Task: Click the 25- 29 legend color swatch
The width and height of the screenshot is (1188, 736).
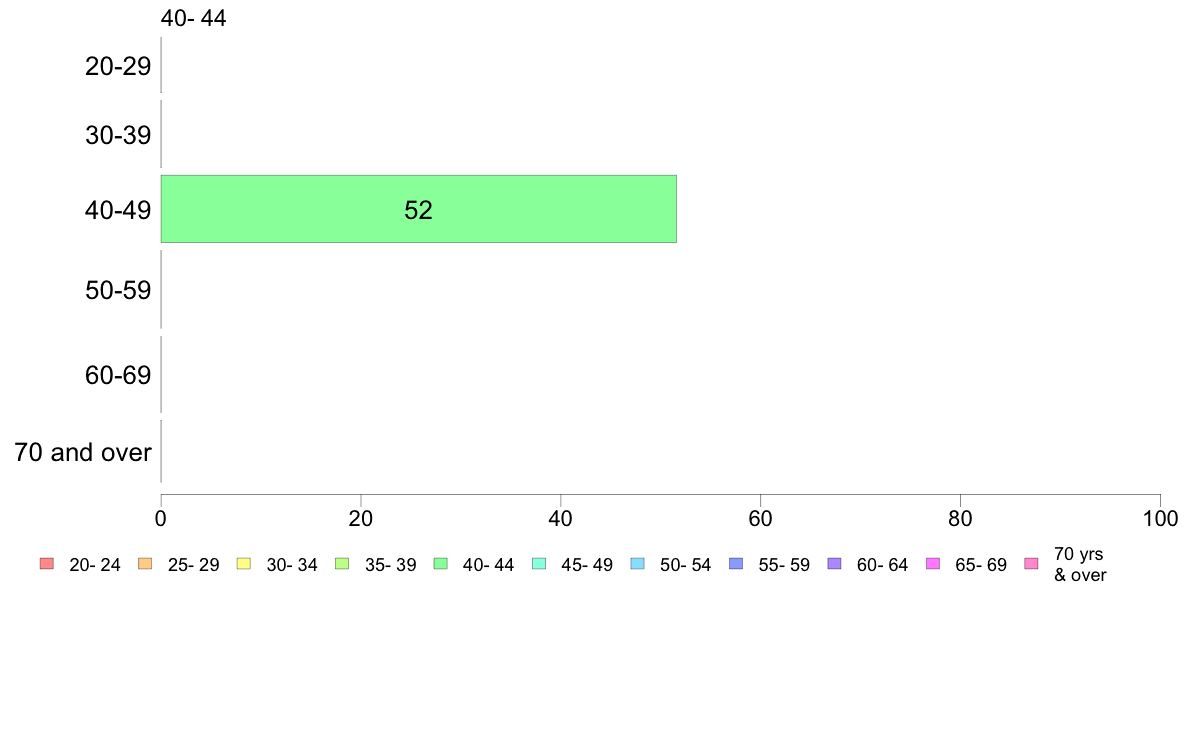Action: pos(145,564)
